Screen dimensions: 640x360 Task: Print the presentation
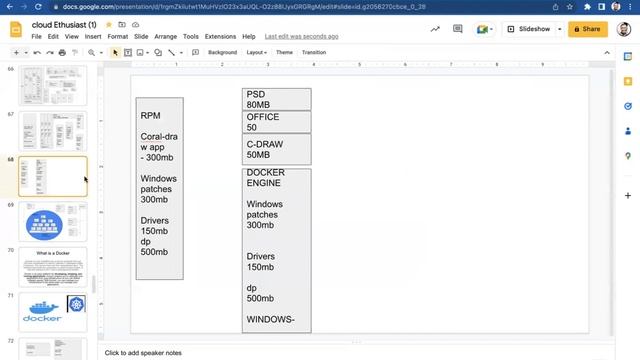[x=62, y=53]
